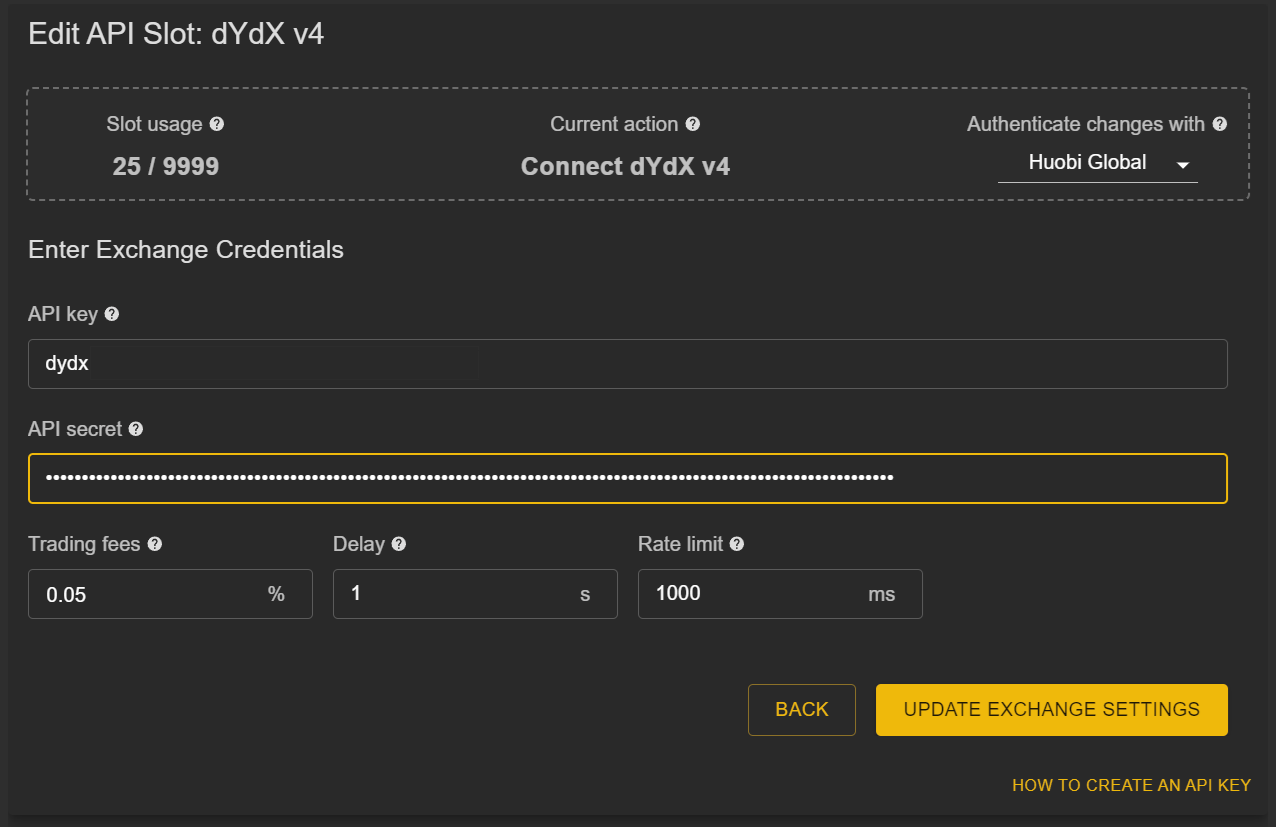
Task: Click the Enter Exchange Credentials heading
Action: (x=186, y=250)
